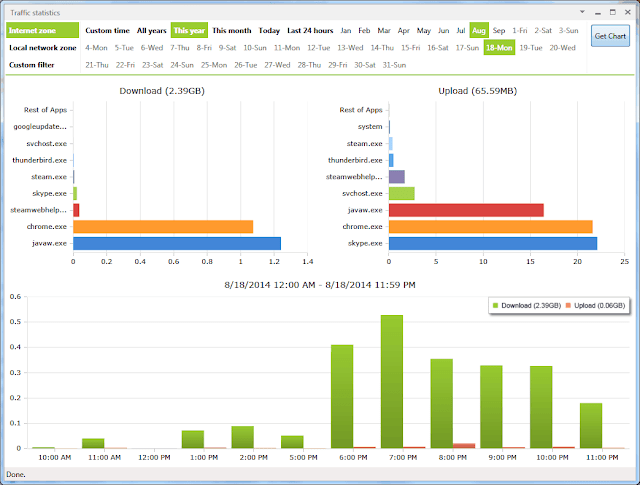
Task: Click the skype.exe blue upload bar
Action: click(x=493, y=243)
